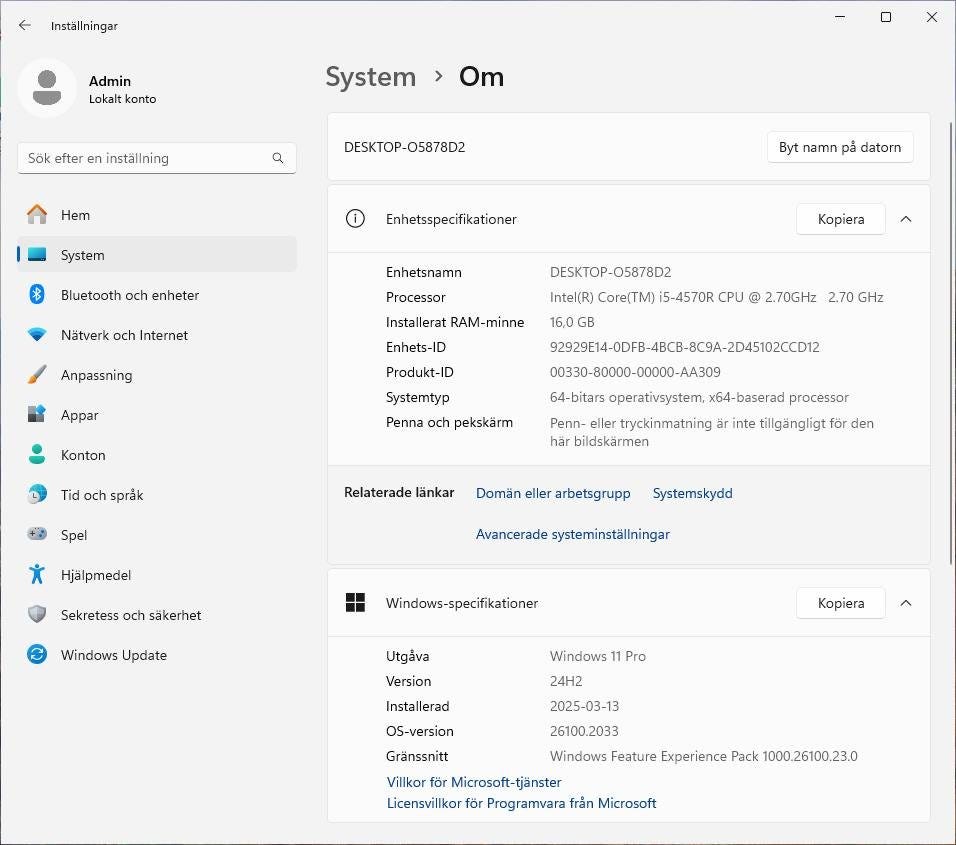Image resolution: width=956 pixels, height=845 pixels.
Task: Click the Appar icon in sidebar
Action: [x=37, y=415]
